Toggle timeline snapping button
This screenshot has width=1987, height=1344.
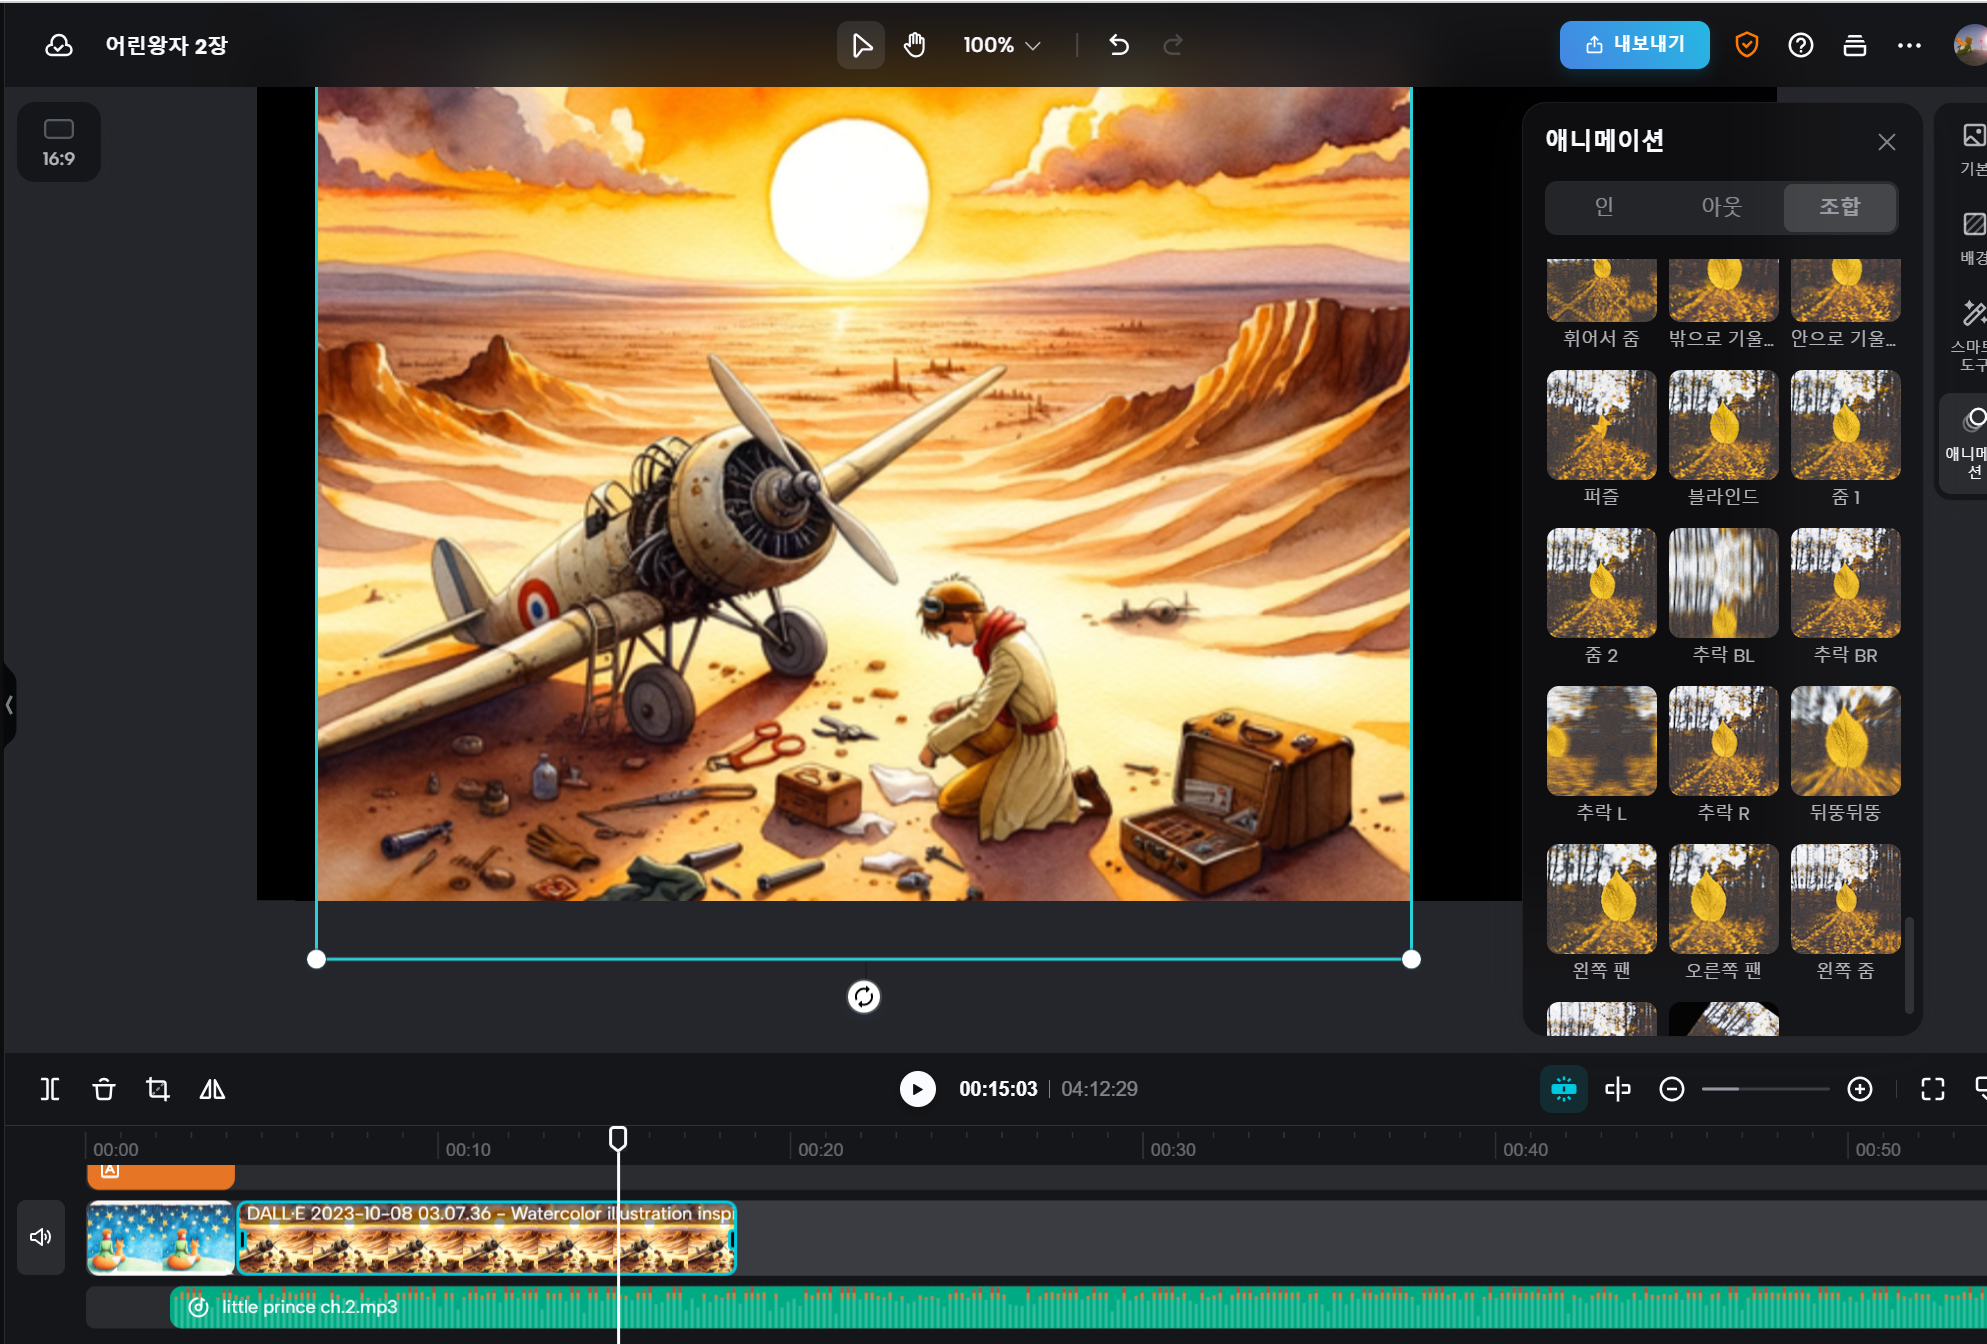point(1563,1089)
